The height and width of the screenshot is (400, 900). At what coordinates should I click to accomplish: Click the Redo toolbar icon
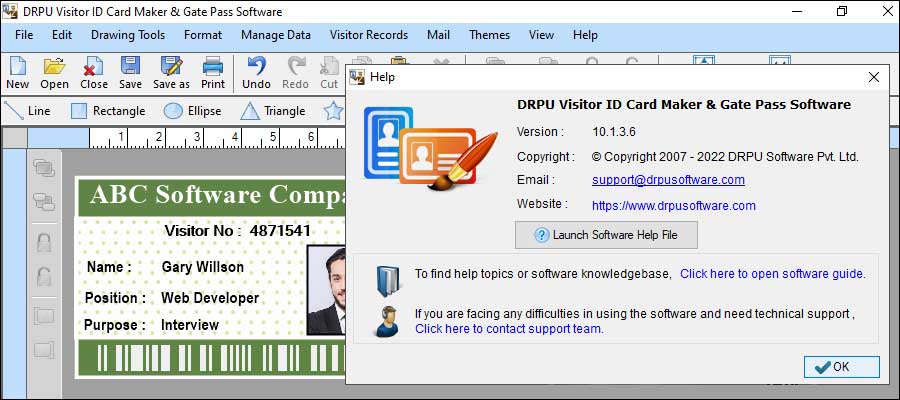pos(296,72)
